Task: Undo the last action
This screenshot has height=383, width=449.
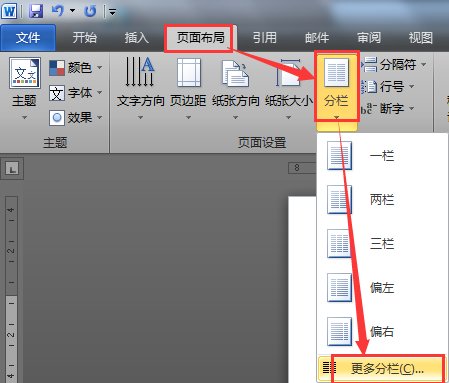Action: pyautogui.click(x=58, y=11)
